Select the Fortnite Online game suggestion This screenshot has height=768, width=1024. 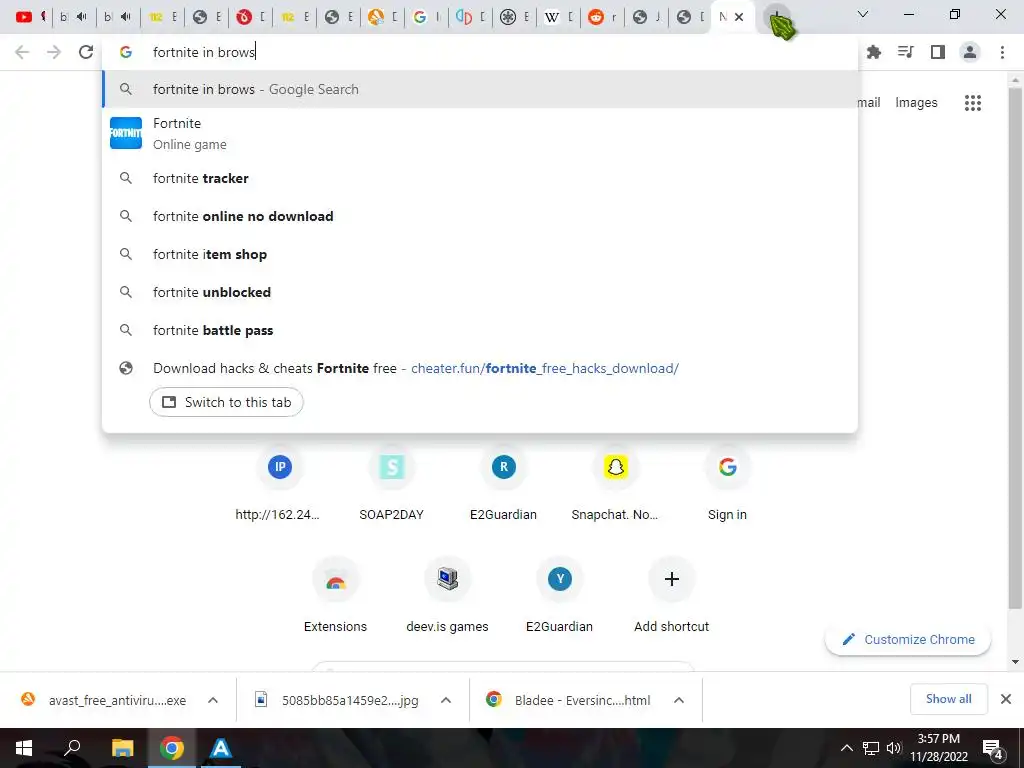point(480,133)
